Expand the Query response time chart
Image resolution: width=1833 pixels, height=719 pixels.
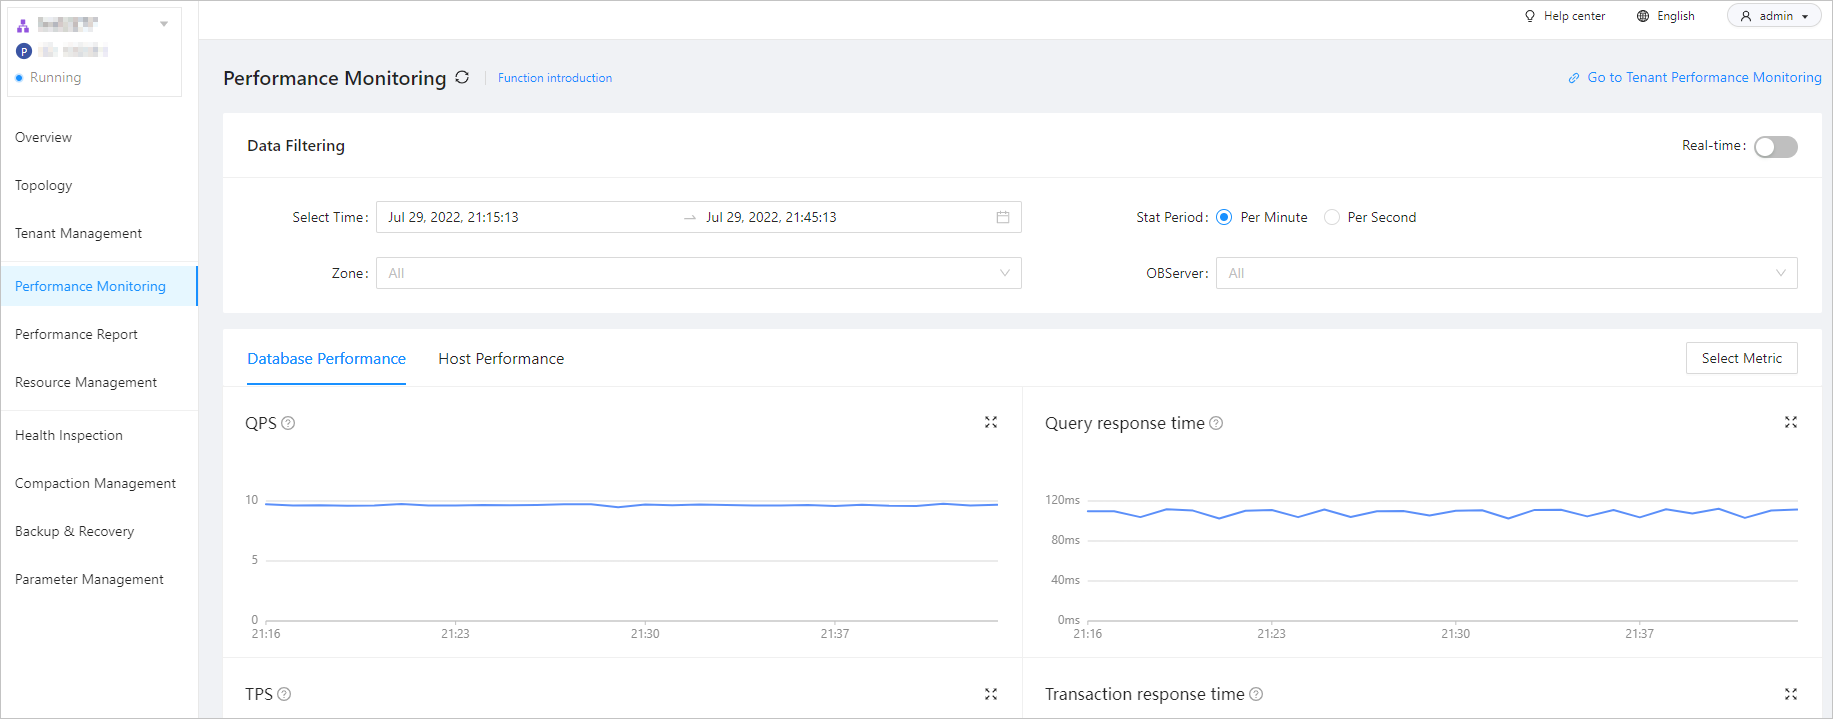point(1790,423)
